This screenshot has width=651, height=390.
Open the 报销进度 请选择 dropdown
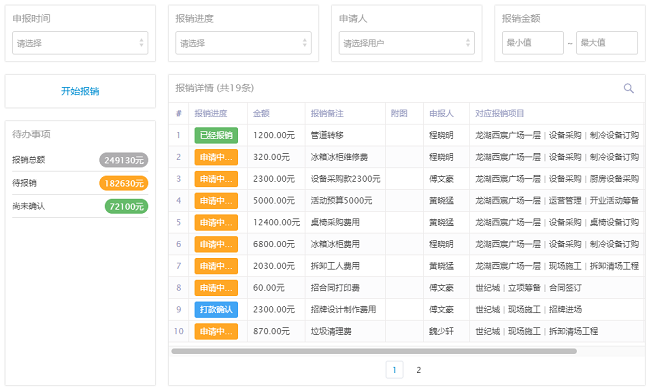click(x=243, y=43)
